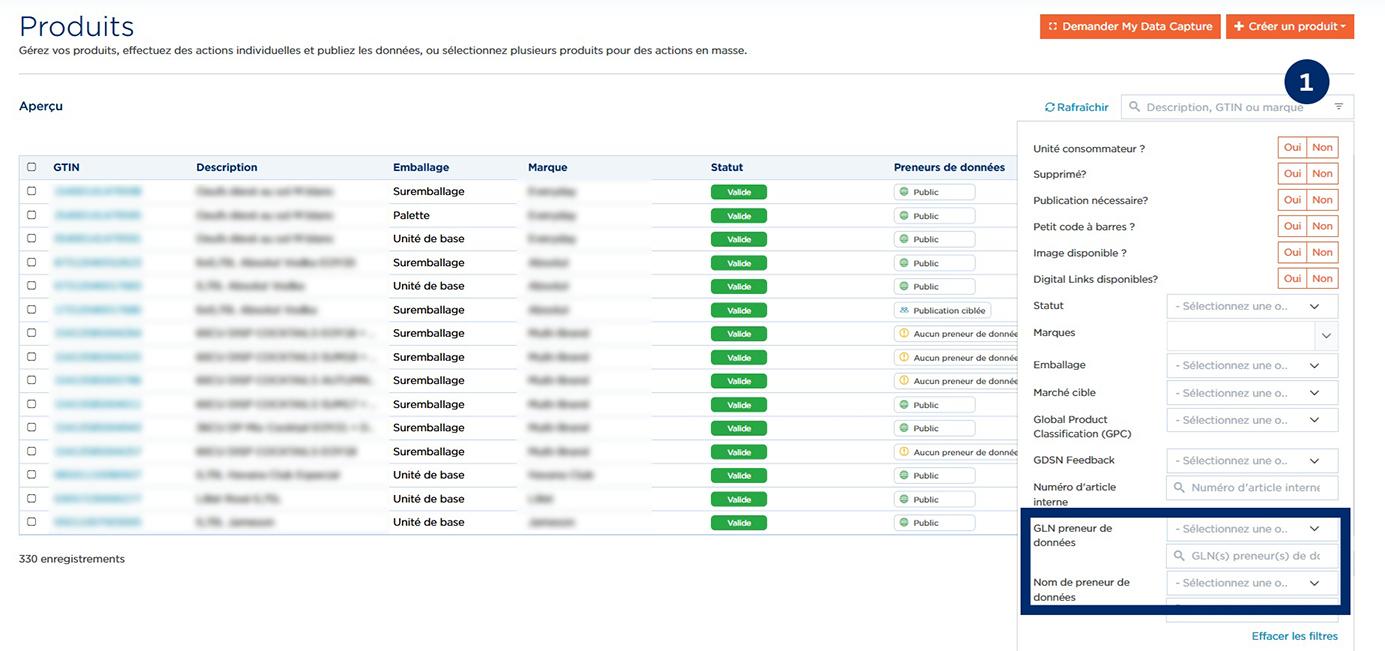Open the Marché cible dropdown
This screenshot has height=651, width=1385.
click(x=1252, y=393)
